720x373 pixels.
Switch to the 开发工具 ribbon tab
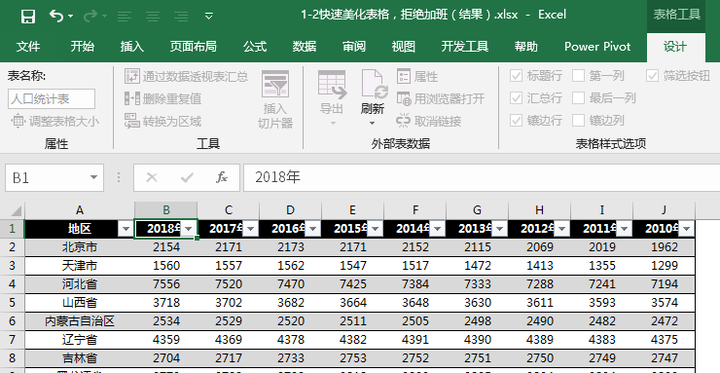tap(465, 46)
